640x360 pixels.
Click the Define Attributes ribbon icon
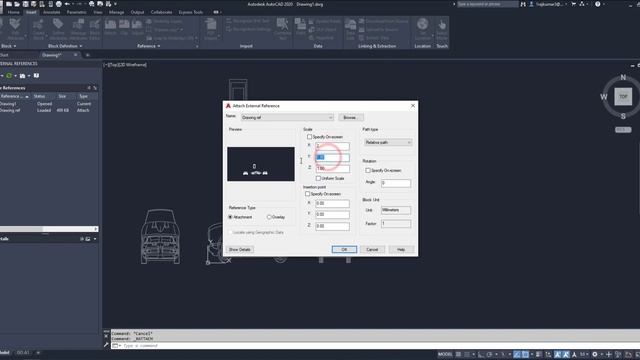pos(58,29)
